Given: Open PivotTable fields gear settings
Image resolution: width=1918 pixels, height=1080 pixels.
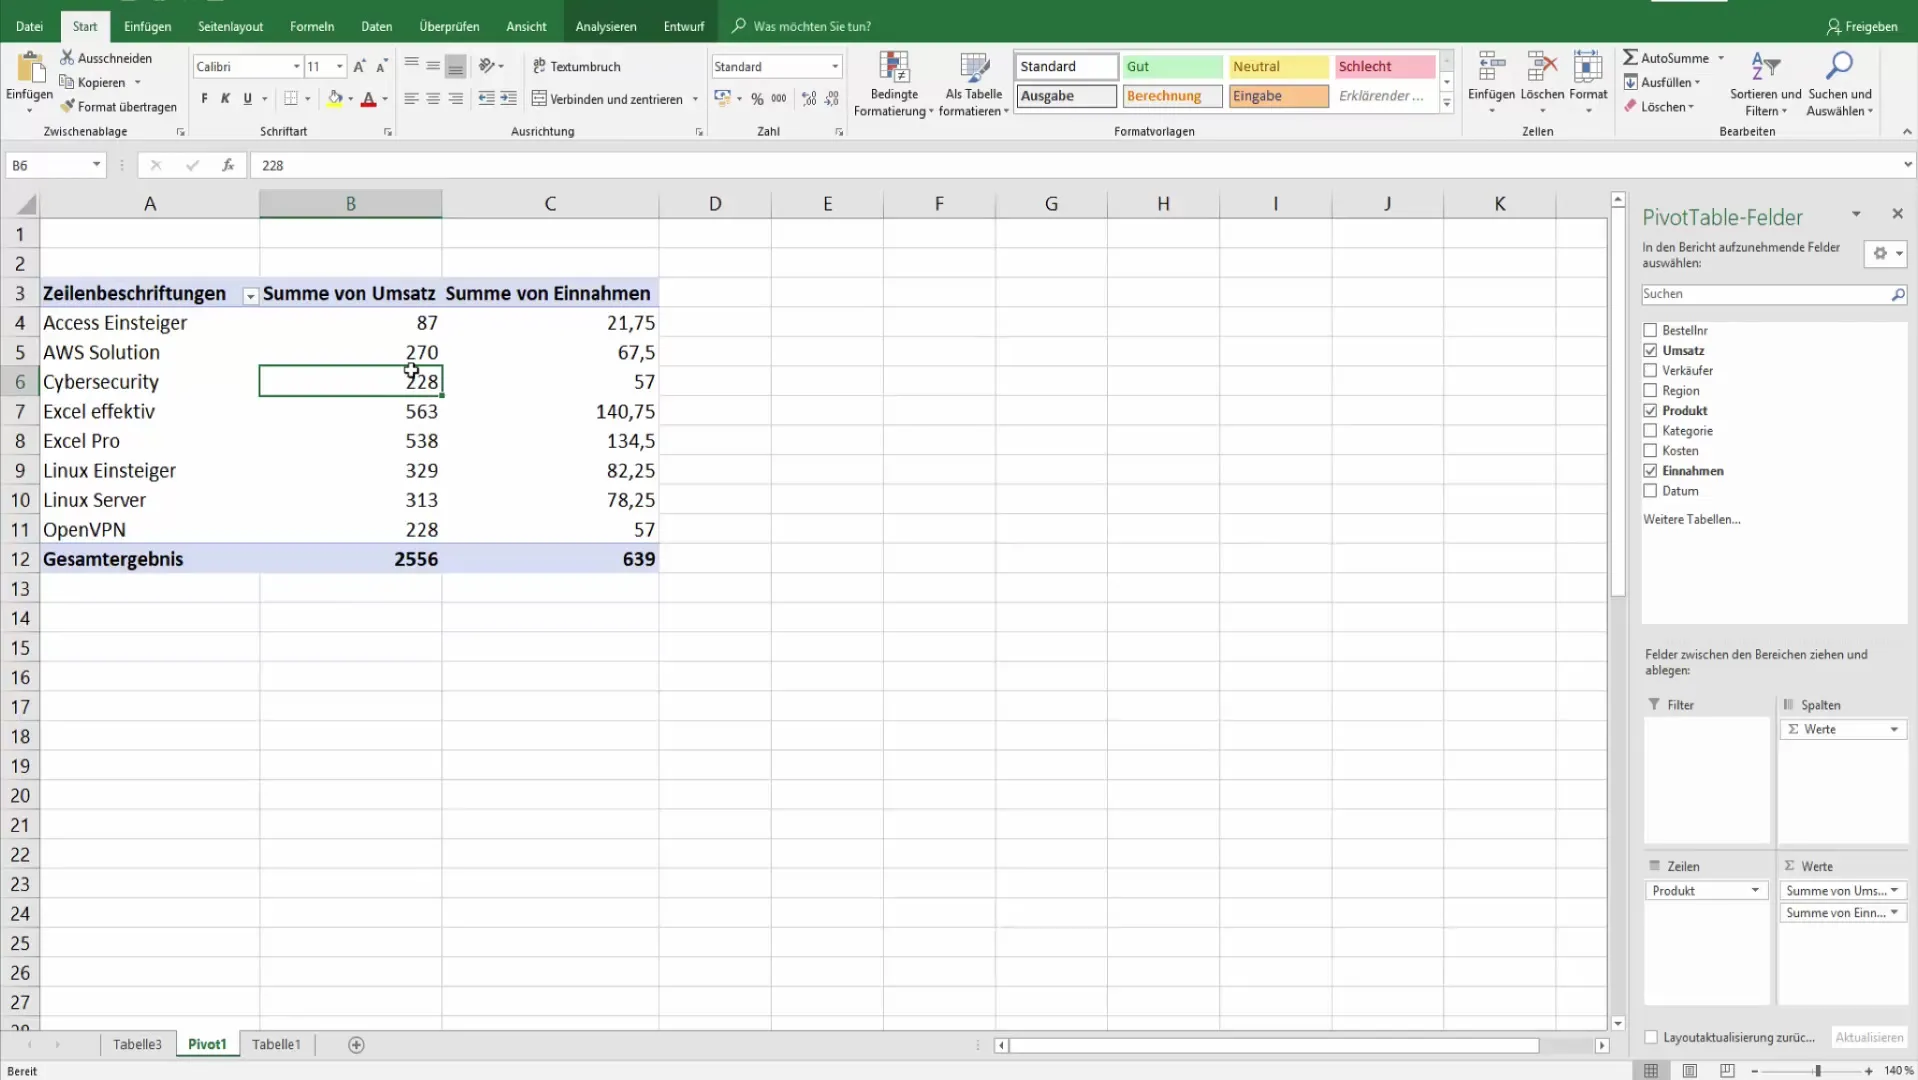Looking at the screenshot, I should 1885,254.
